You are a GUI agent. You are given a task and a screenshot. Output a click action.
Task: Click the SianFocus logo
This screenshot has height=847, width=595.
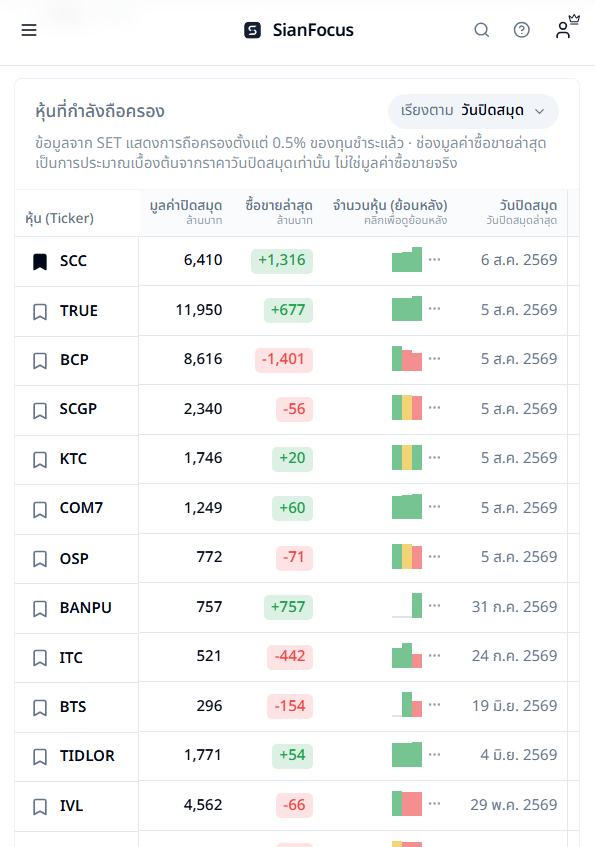299,30
